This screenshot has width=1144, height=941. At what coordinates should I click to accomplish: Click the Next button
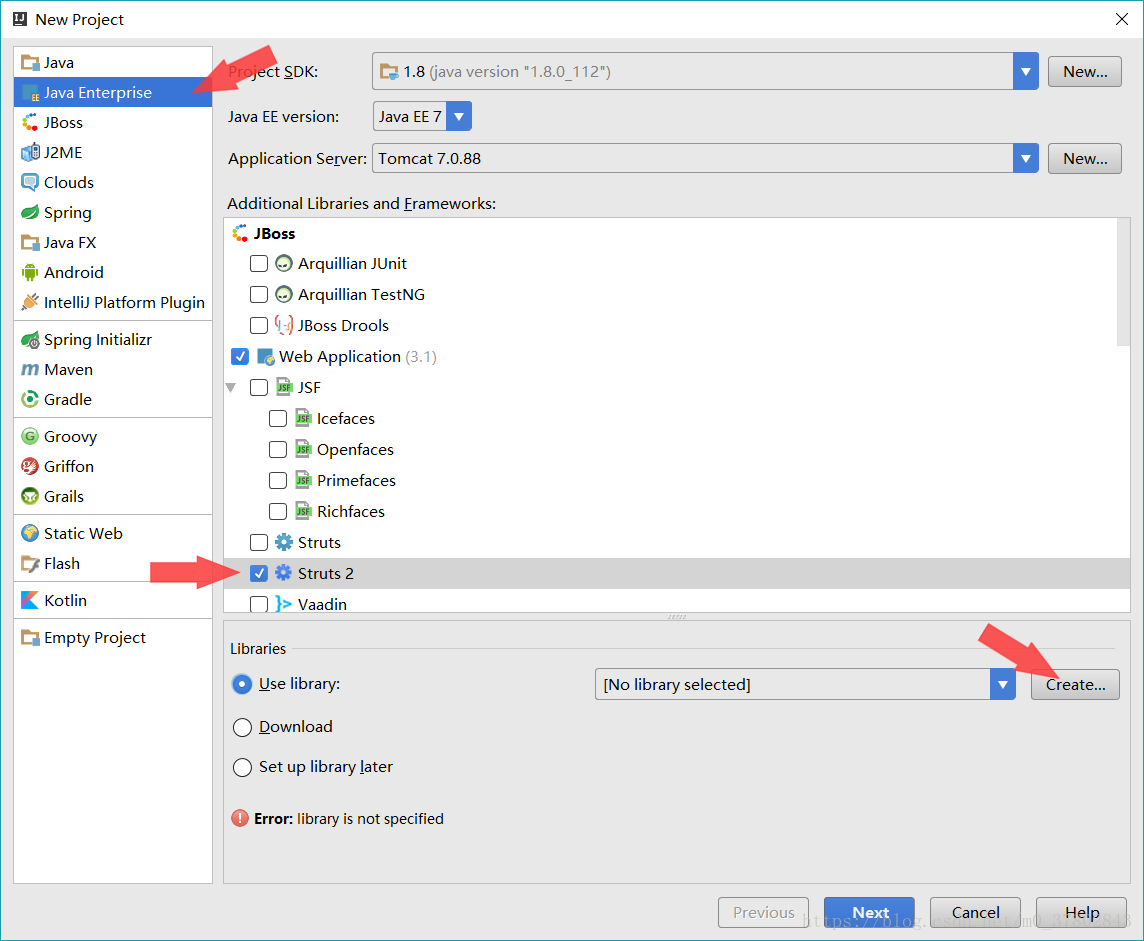pos(869,912)
